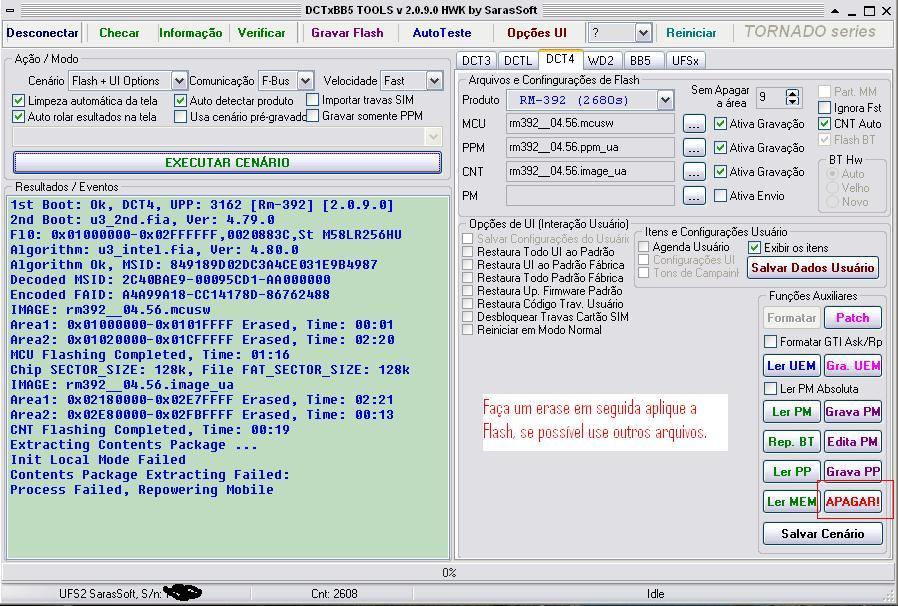Switch to the UFSx tab

[685, 60]
